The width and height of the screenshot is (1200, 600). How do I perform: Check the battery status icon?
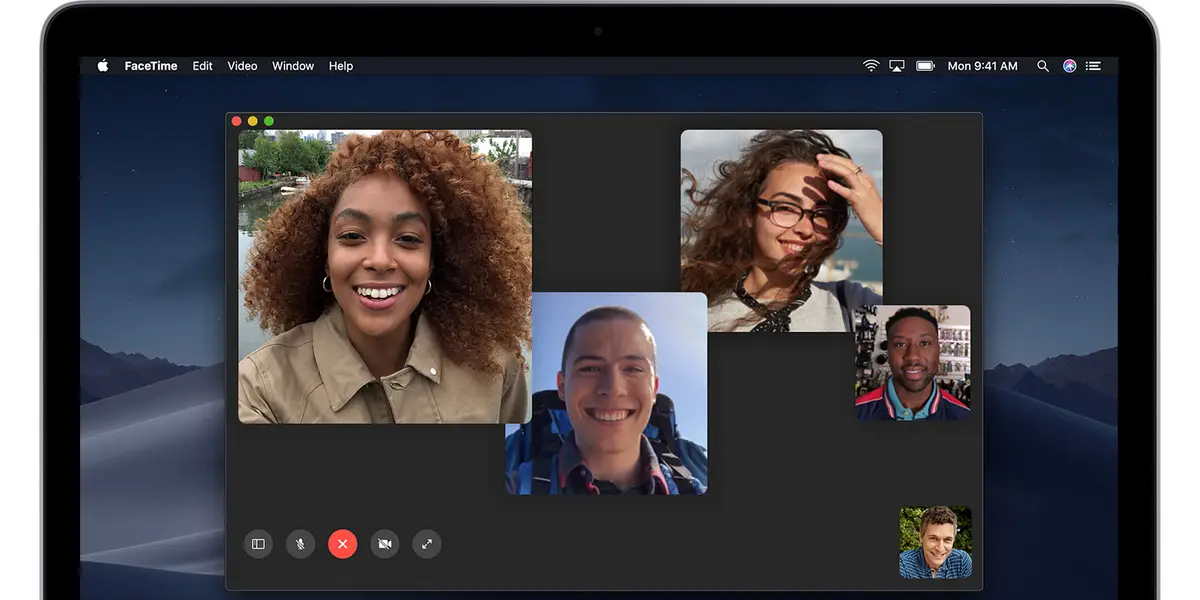925,66
